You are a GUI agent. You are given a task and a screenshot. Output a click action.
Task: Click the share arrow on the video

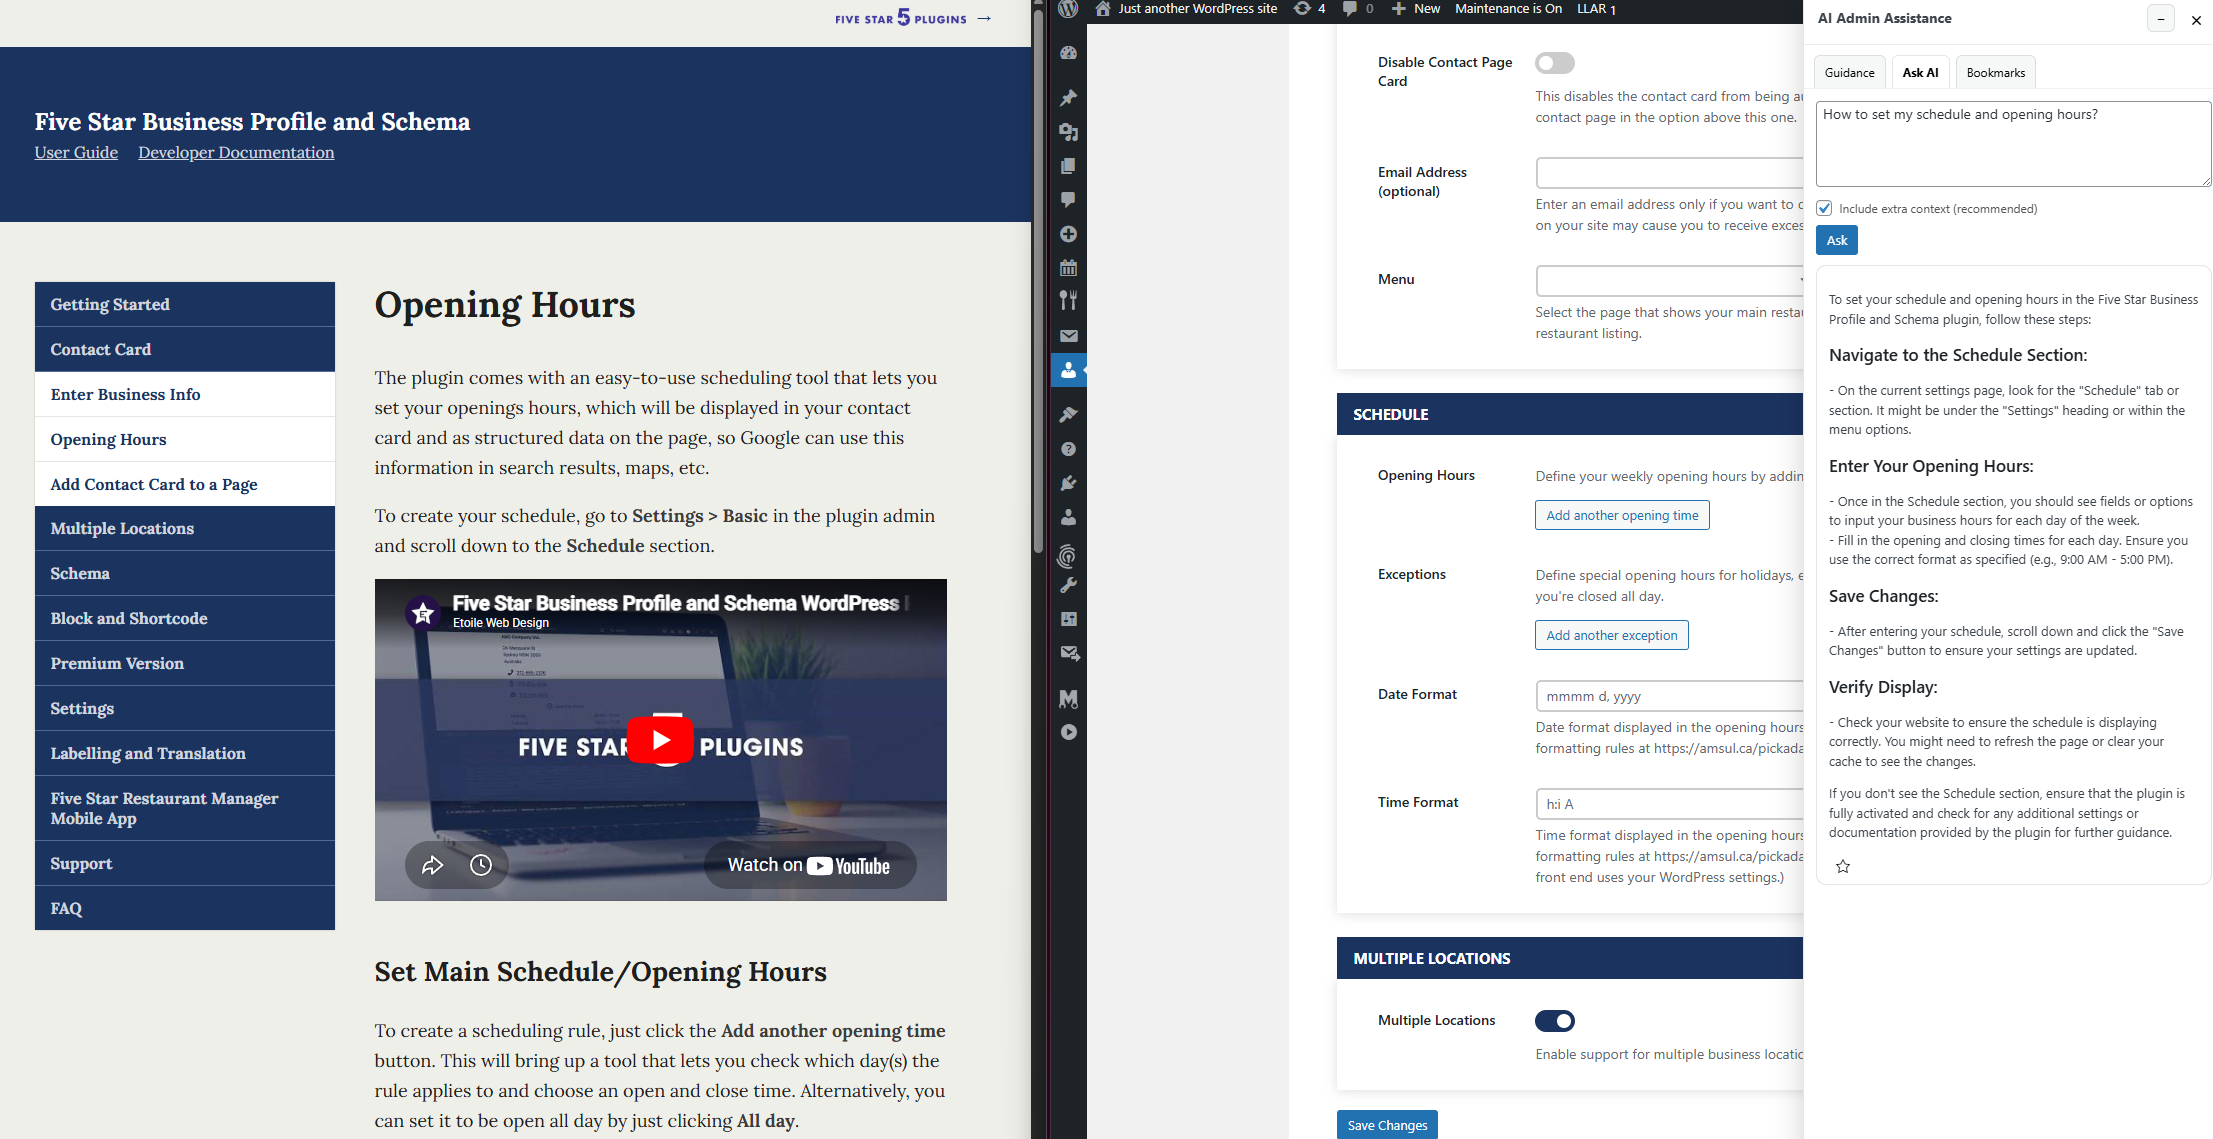(x=432, y=865)
